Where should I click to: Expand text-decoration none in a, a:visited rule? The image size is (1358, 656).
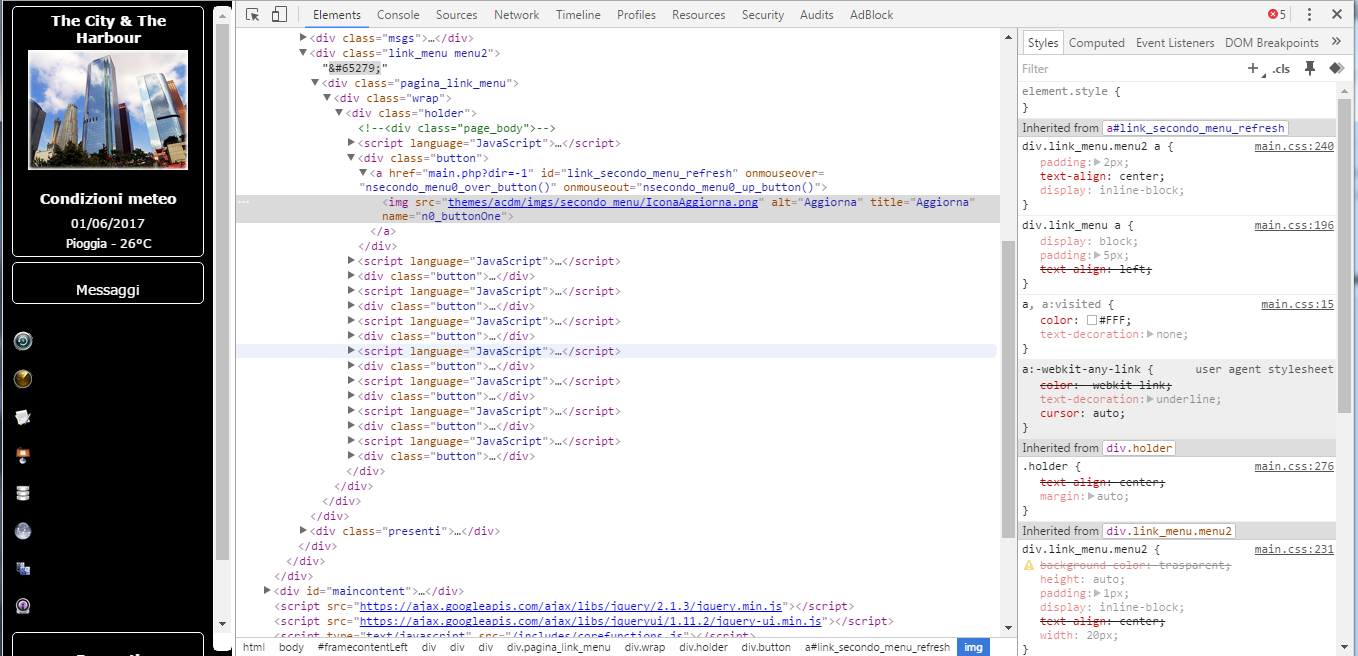click(x=1151, y=334)
